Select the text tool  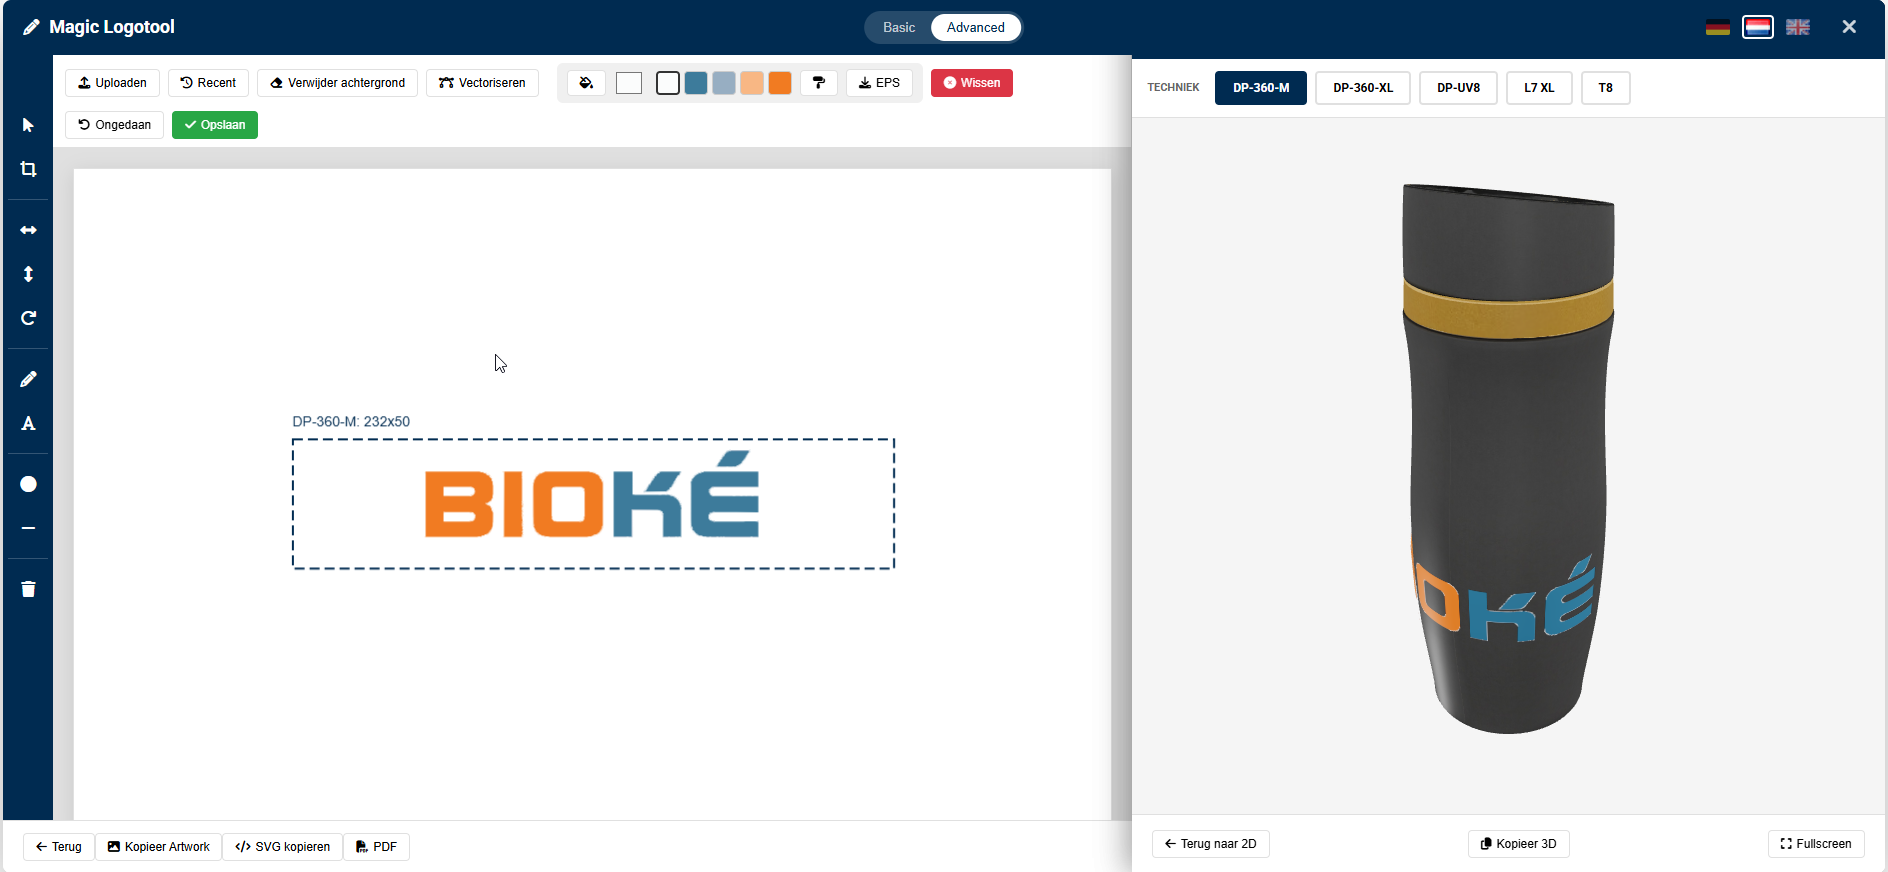(28, 423)
